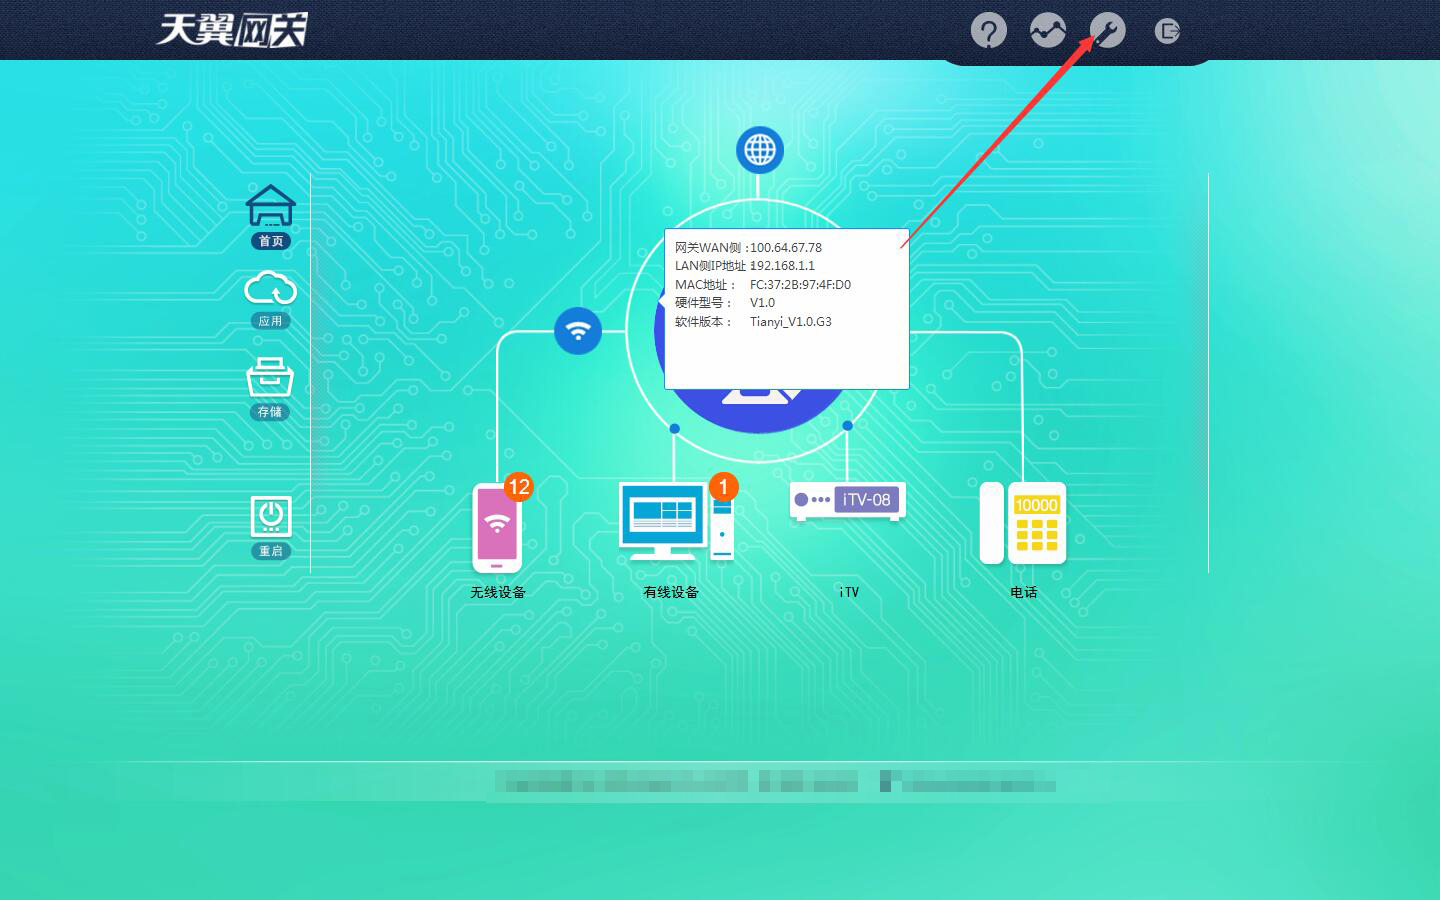The image size is (1440, 900).
Task: Click the 10000 telephone icon
Action: point(1023,523)
